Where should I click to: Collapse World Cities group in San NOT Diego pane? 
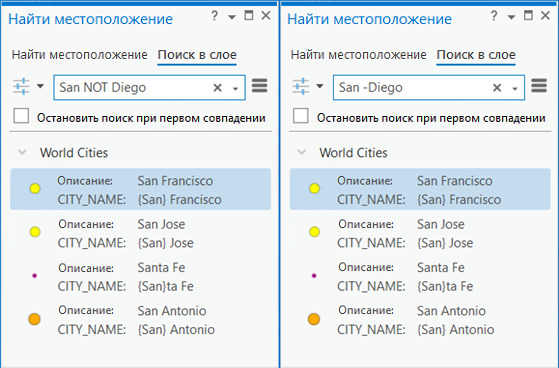[22, 153]
